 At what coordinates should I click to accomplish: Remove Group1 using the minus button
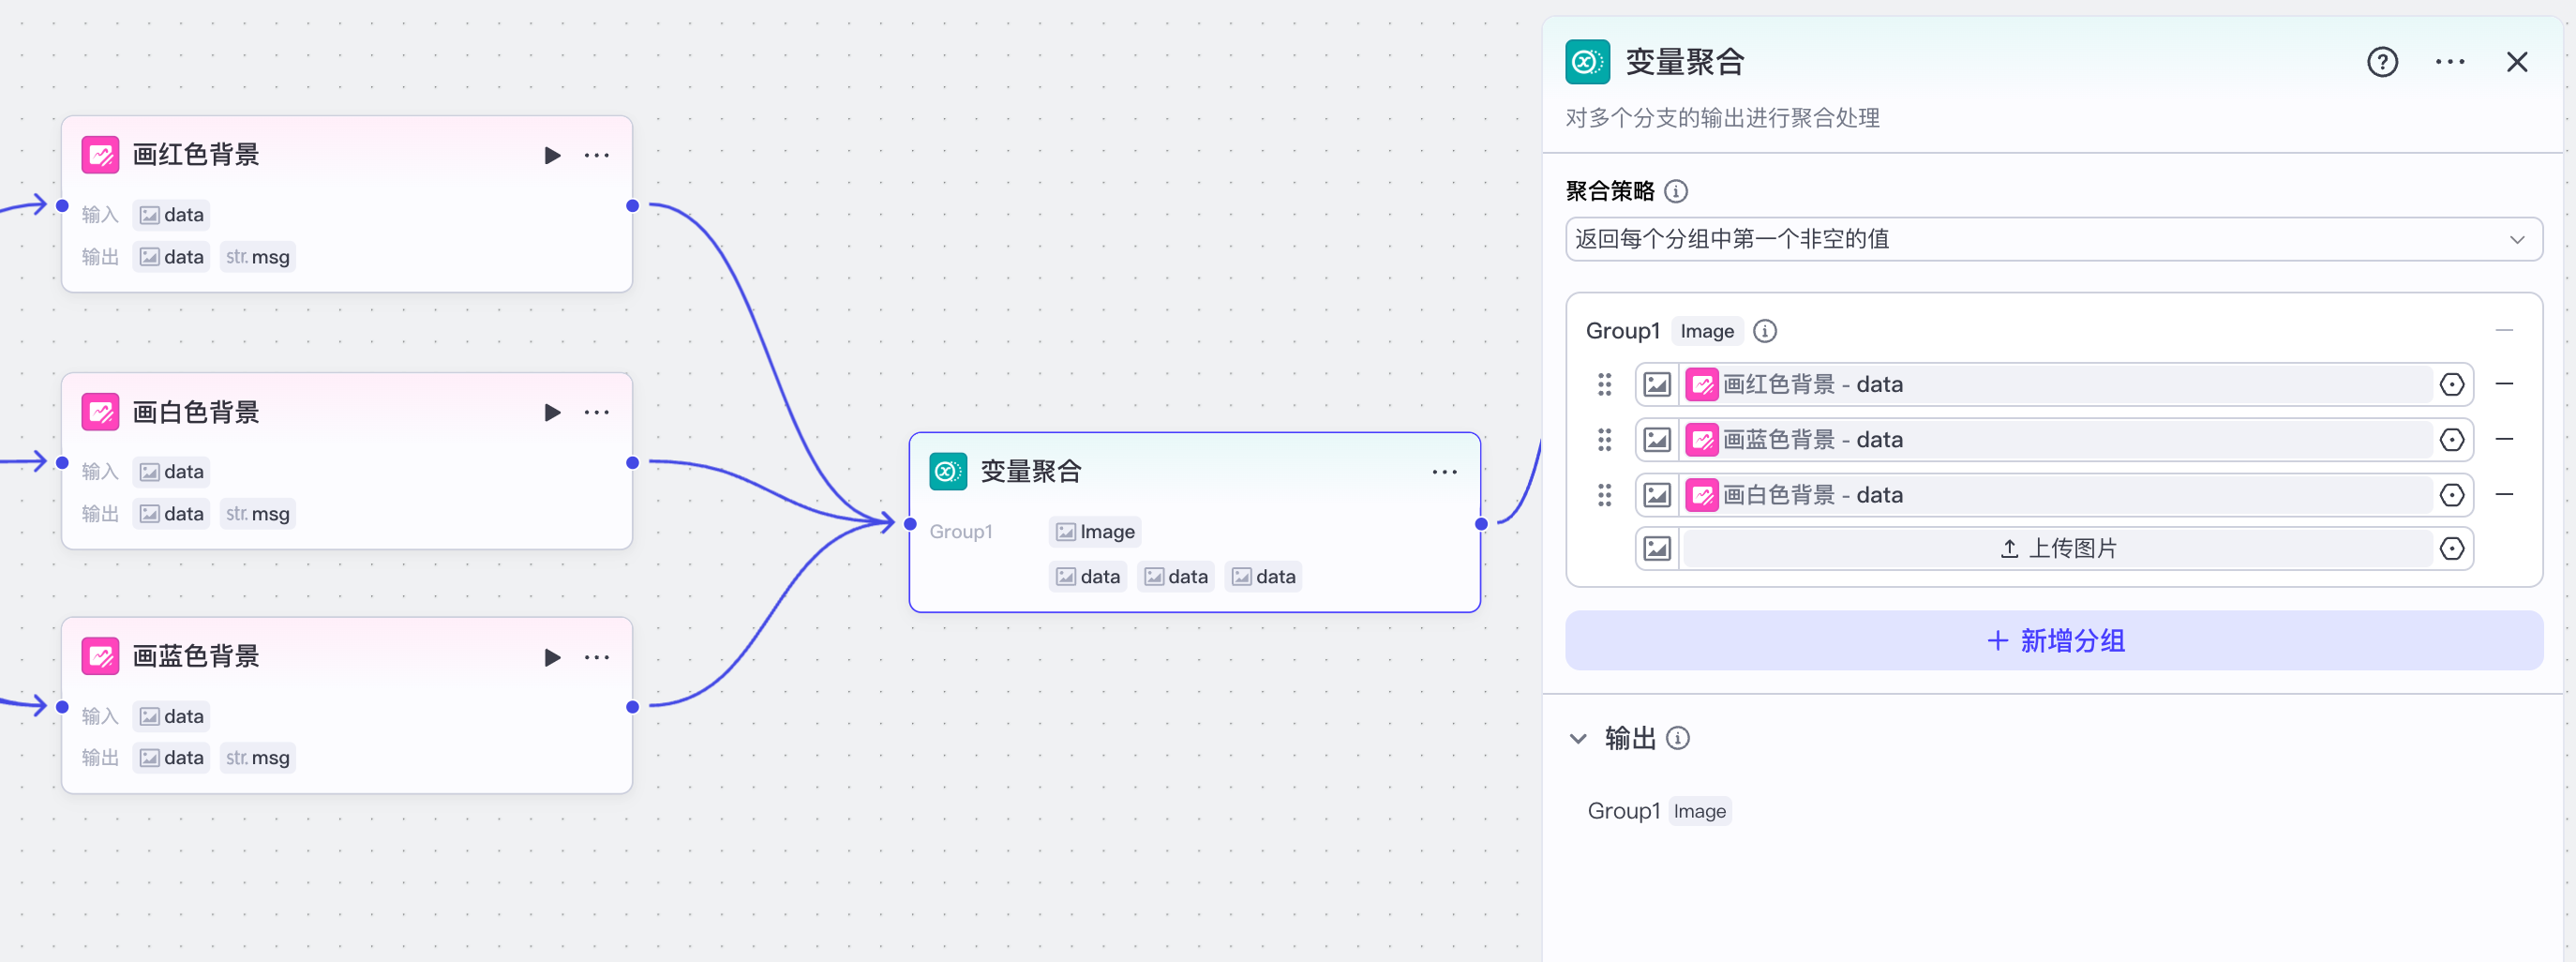(2504, 330)
